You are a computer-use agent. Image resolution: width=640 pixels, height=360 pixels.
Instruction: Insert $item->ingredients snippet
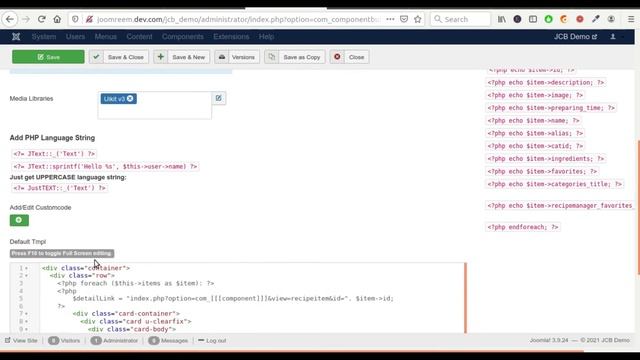[546, 158]
